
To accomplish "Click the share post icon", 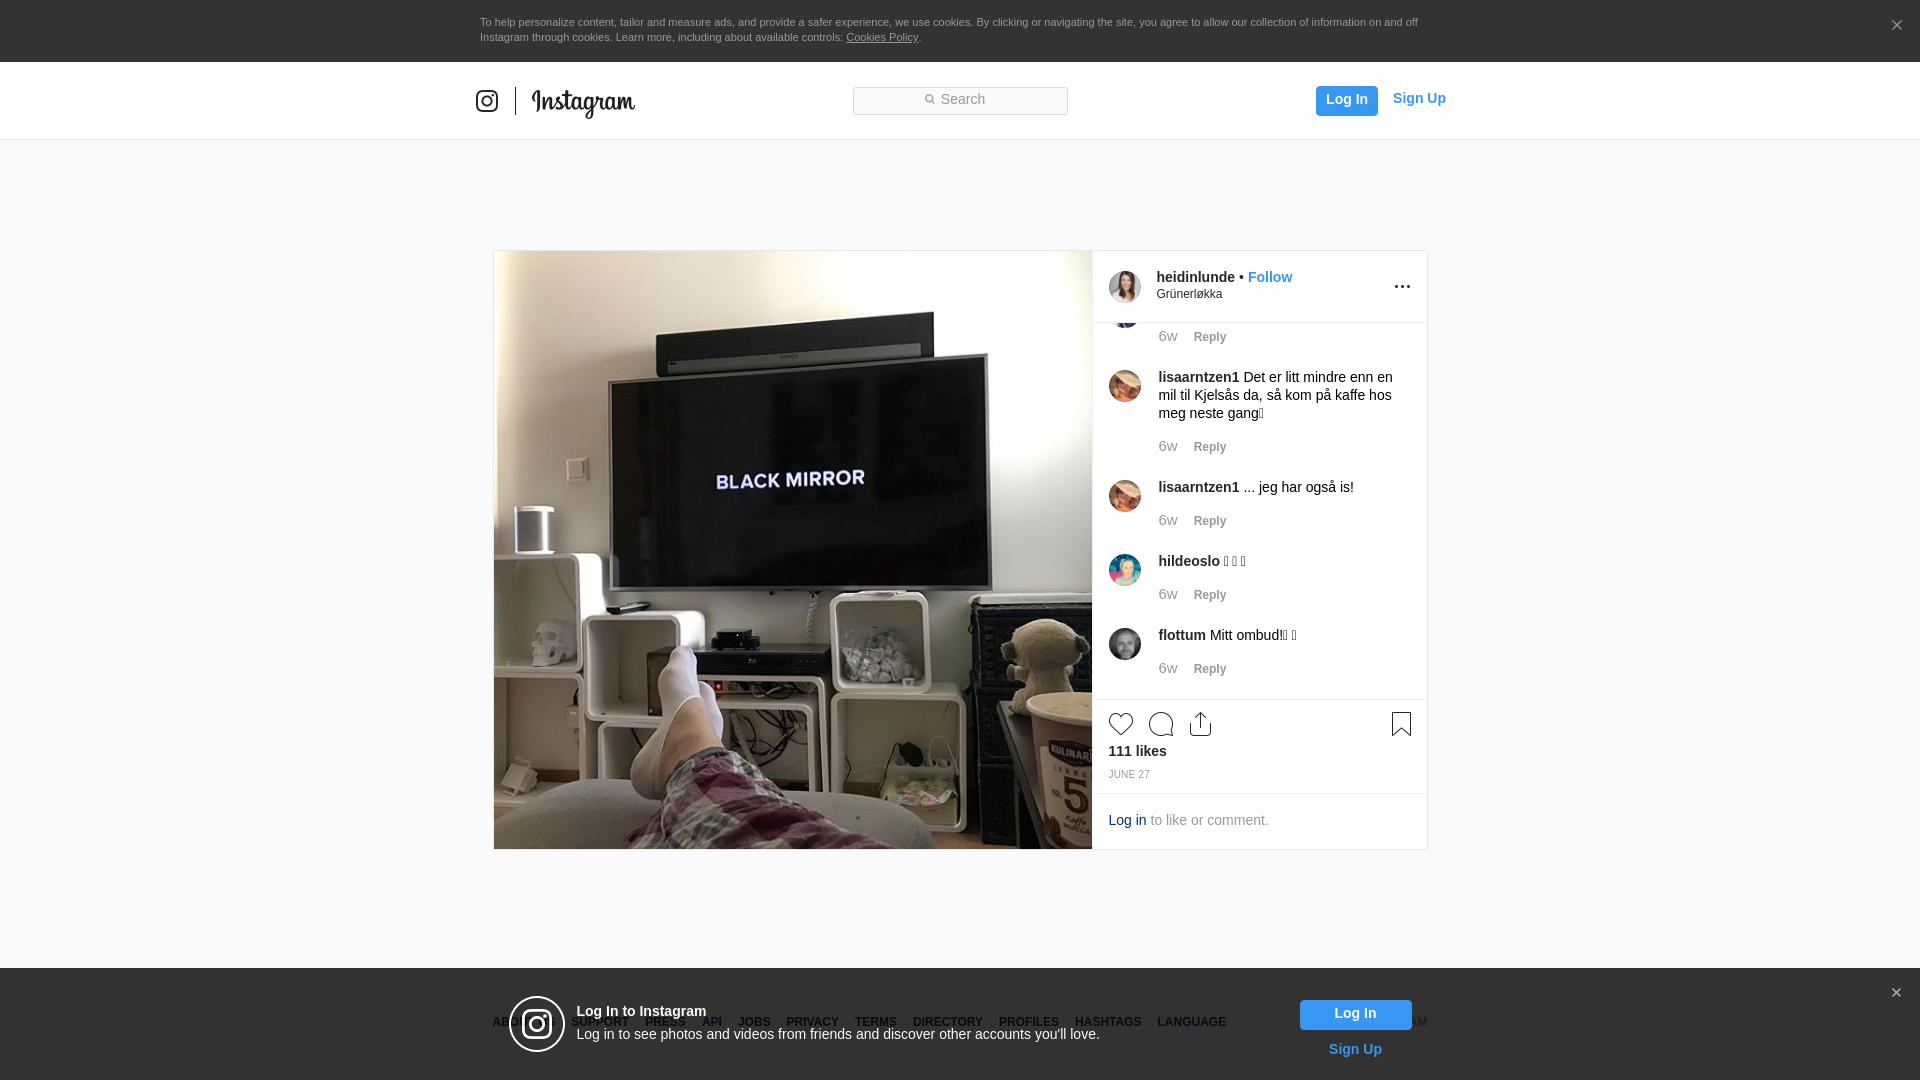I will [x=1201, y=724].
